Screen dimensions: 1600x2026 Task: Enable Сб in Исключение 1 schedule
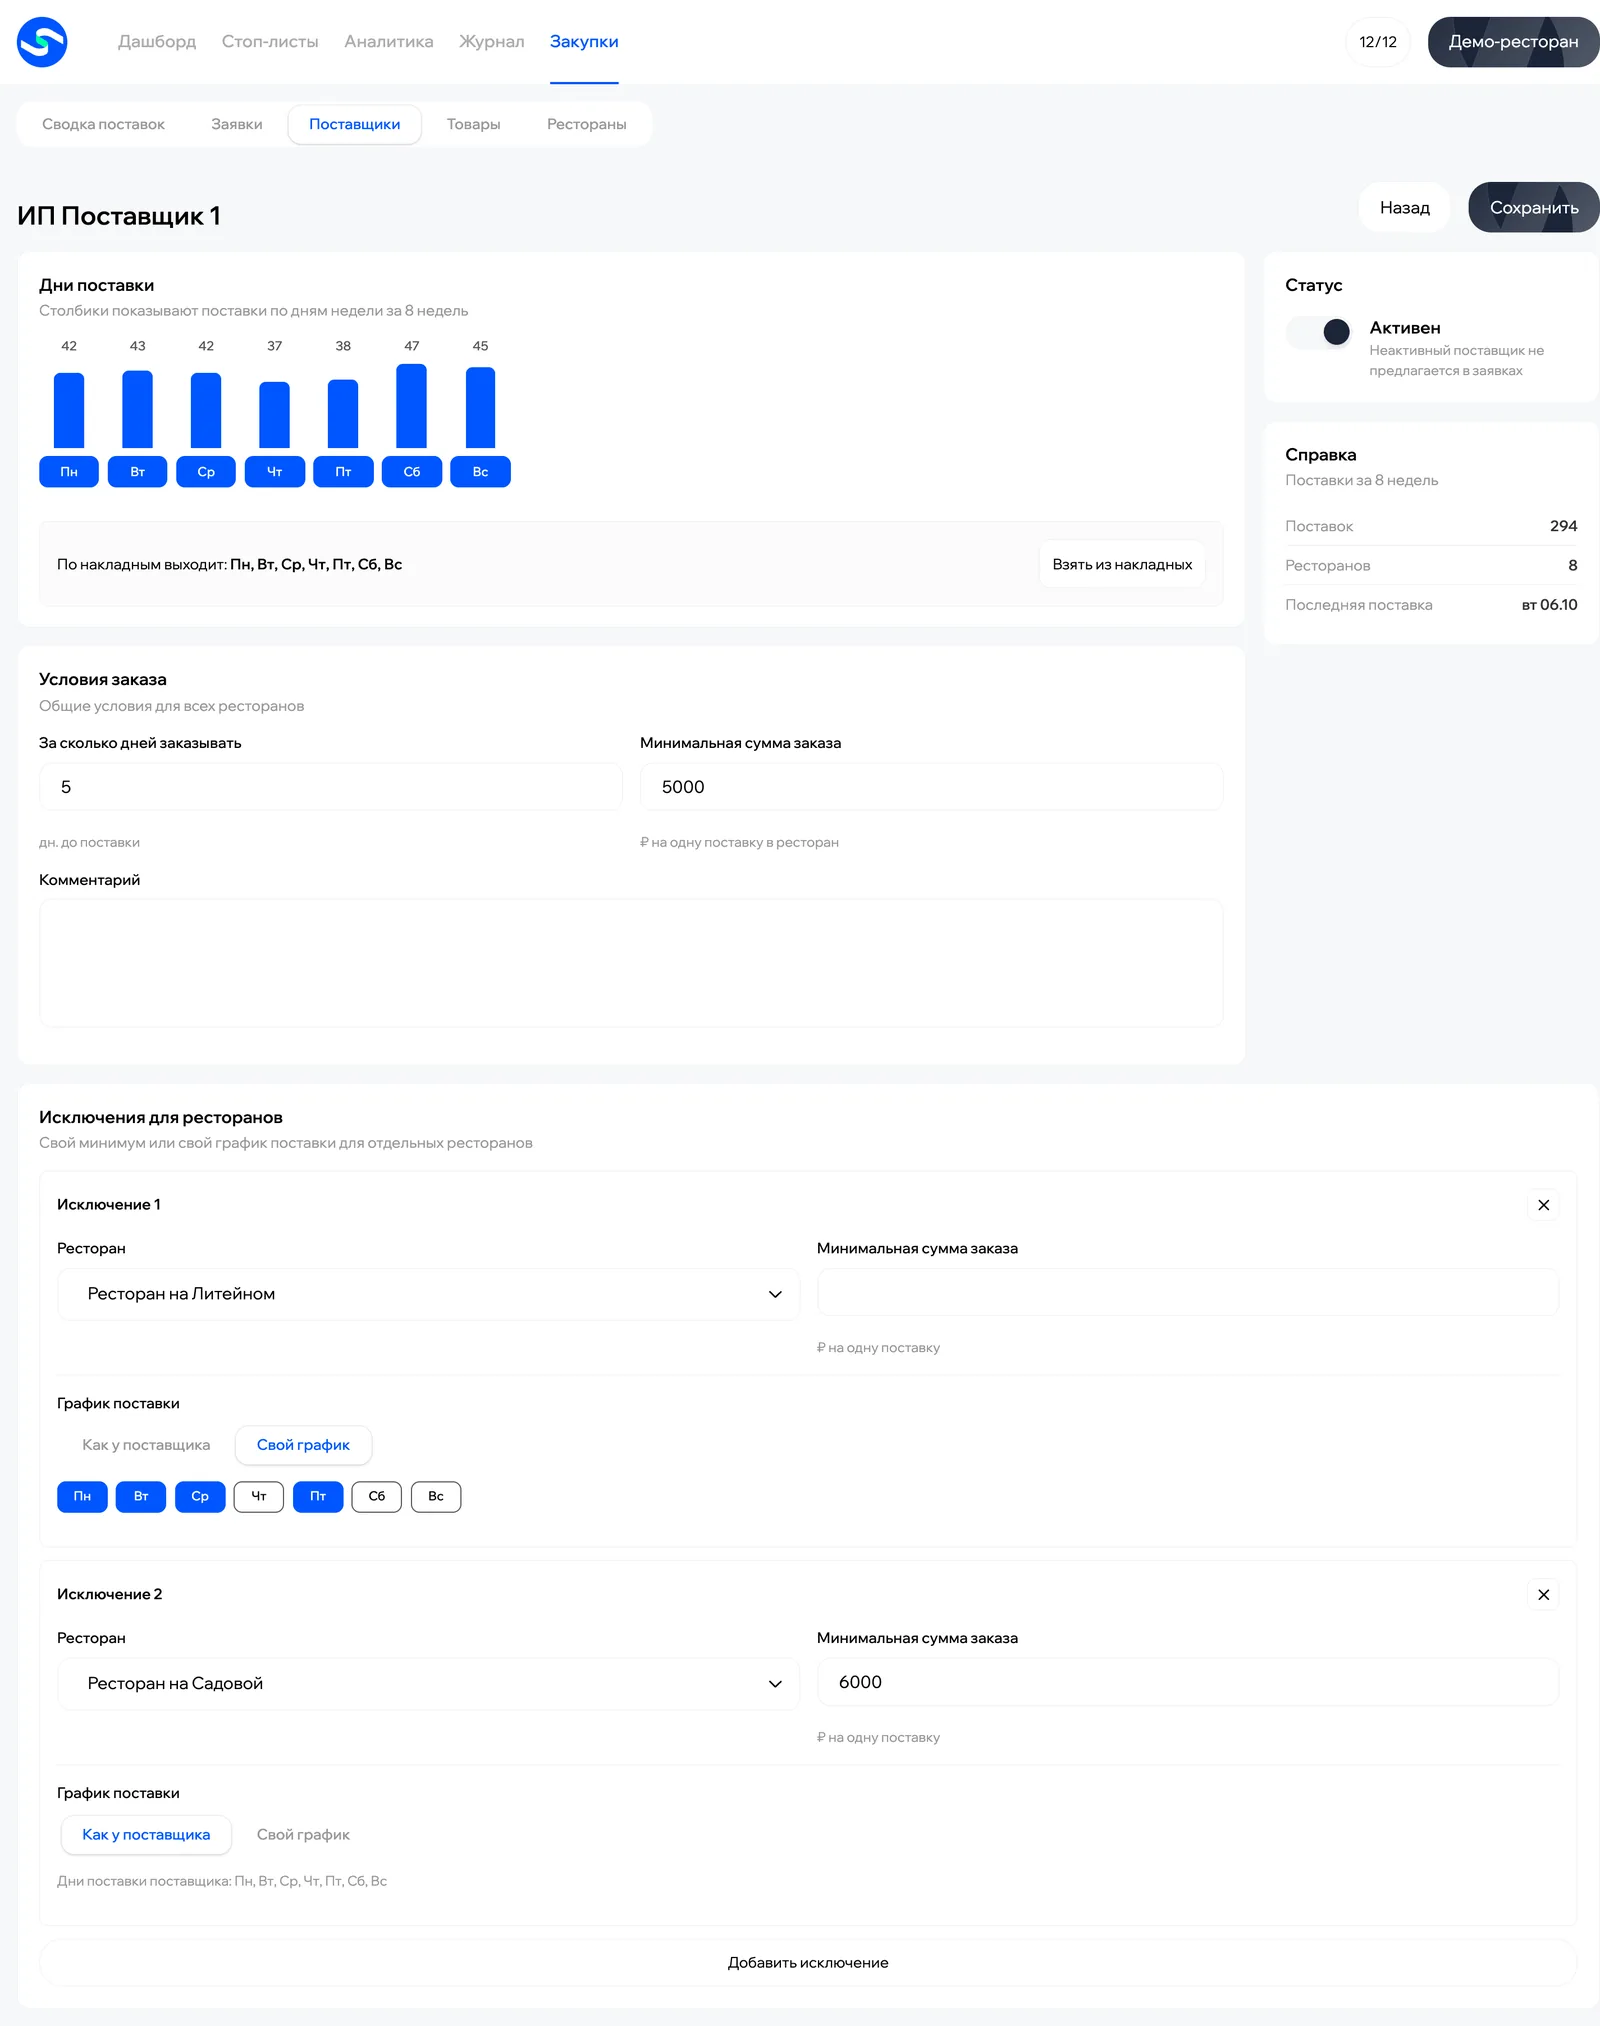[377, 1497]
